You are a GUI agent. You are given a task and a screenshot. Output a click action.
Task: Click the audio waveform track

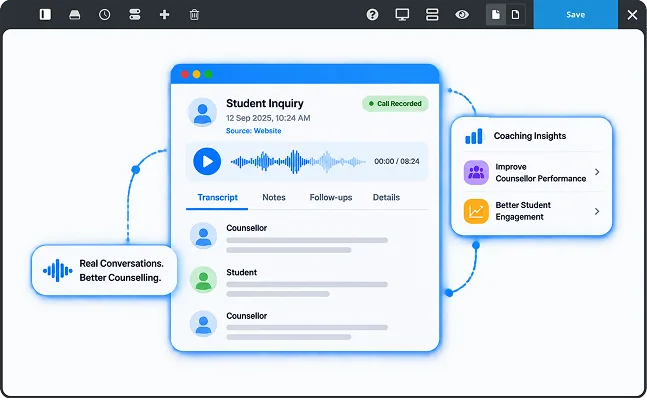(x=298, y=161)
